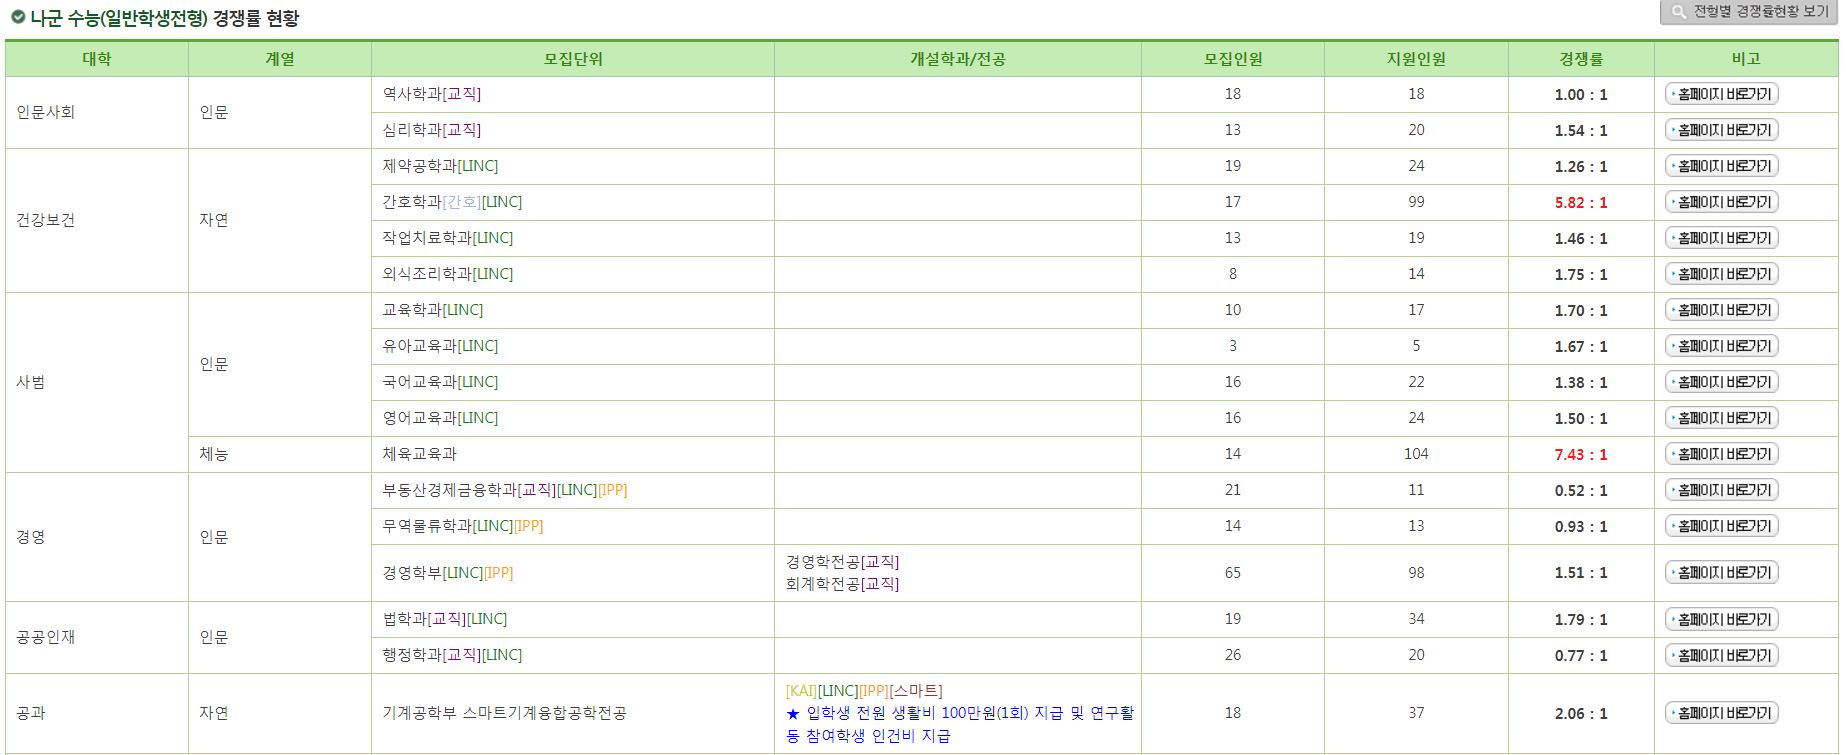The image size is (1846, 755).
Task: Click the 5.82 : 1 competition rate
Action: [1581, 202]
